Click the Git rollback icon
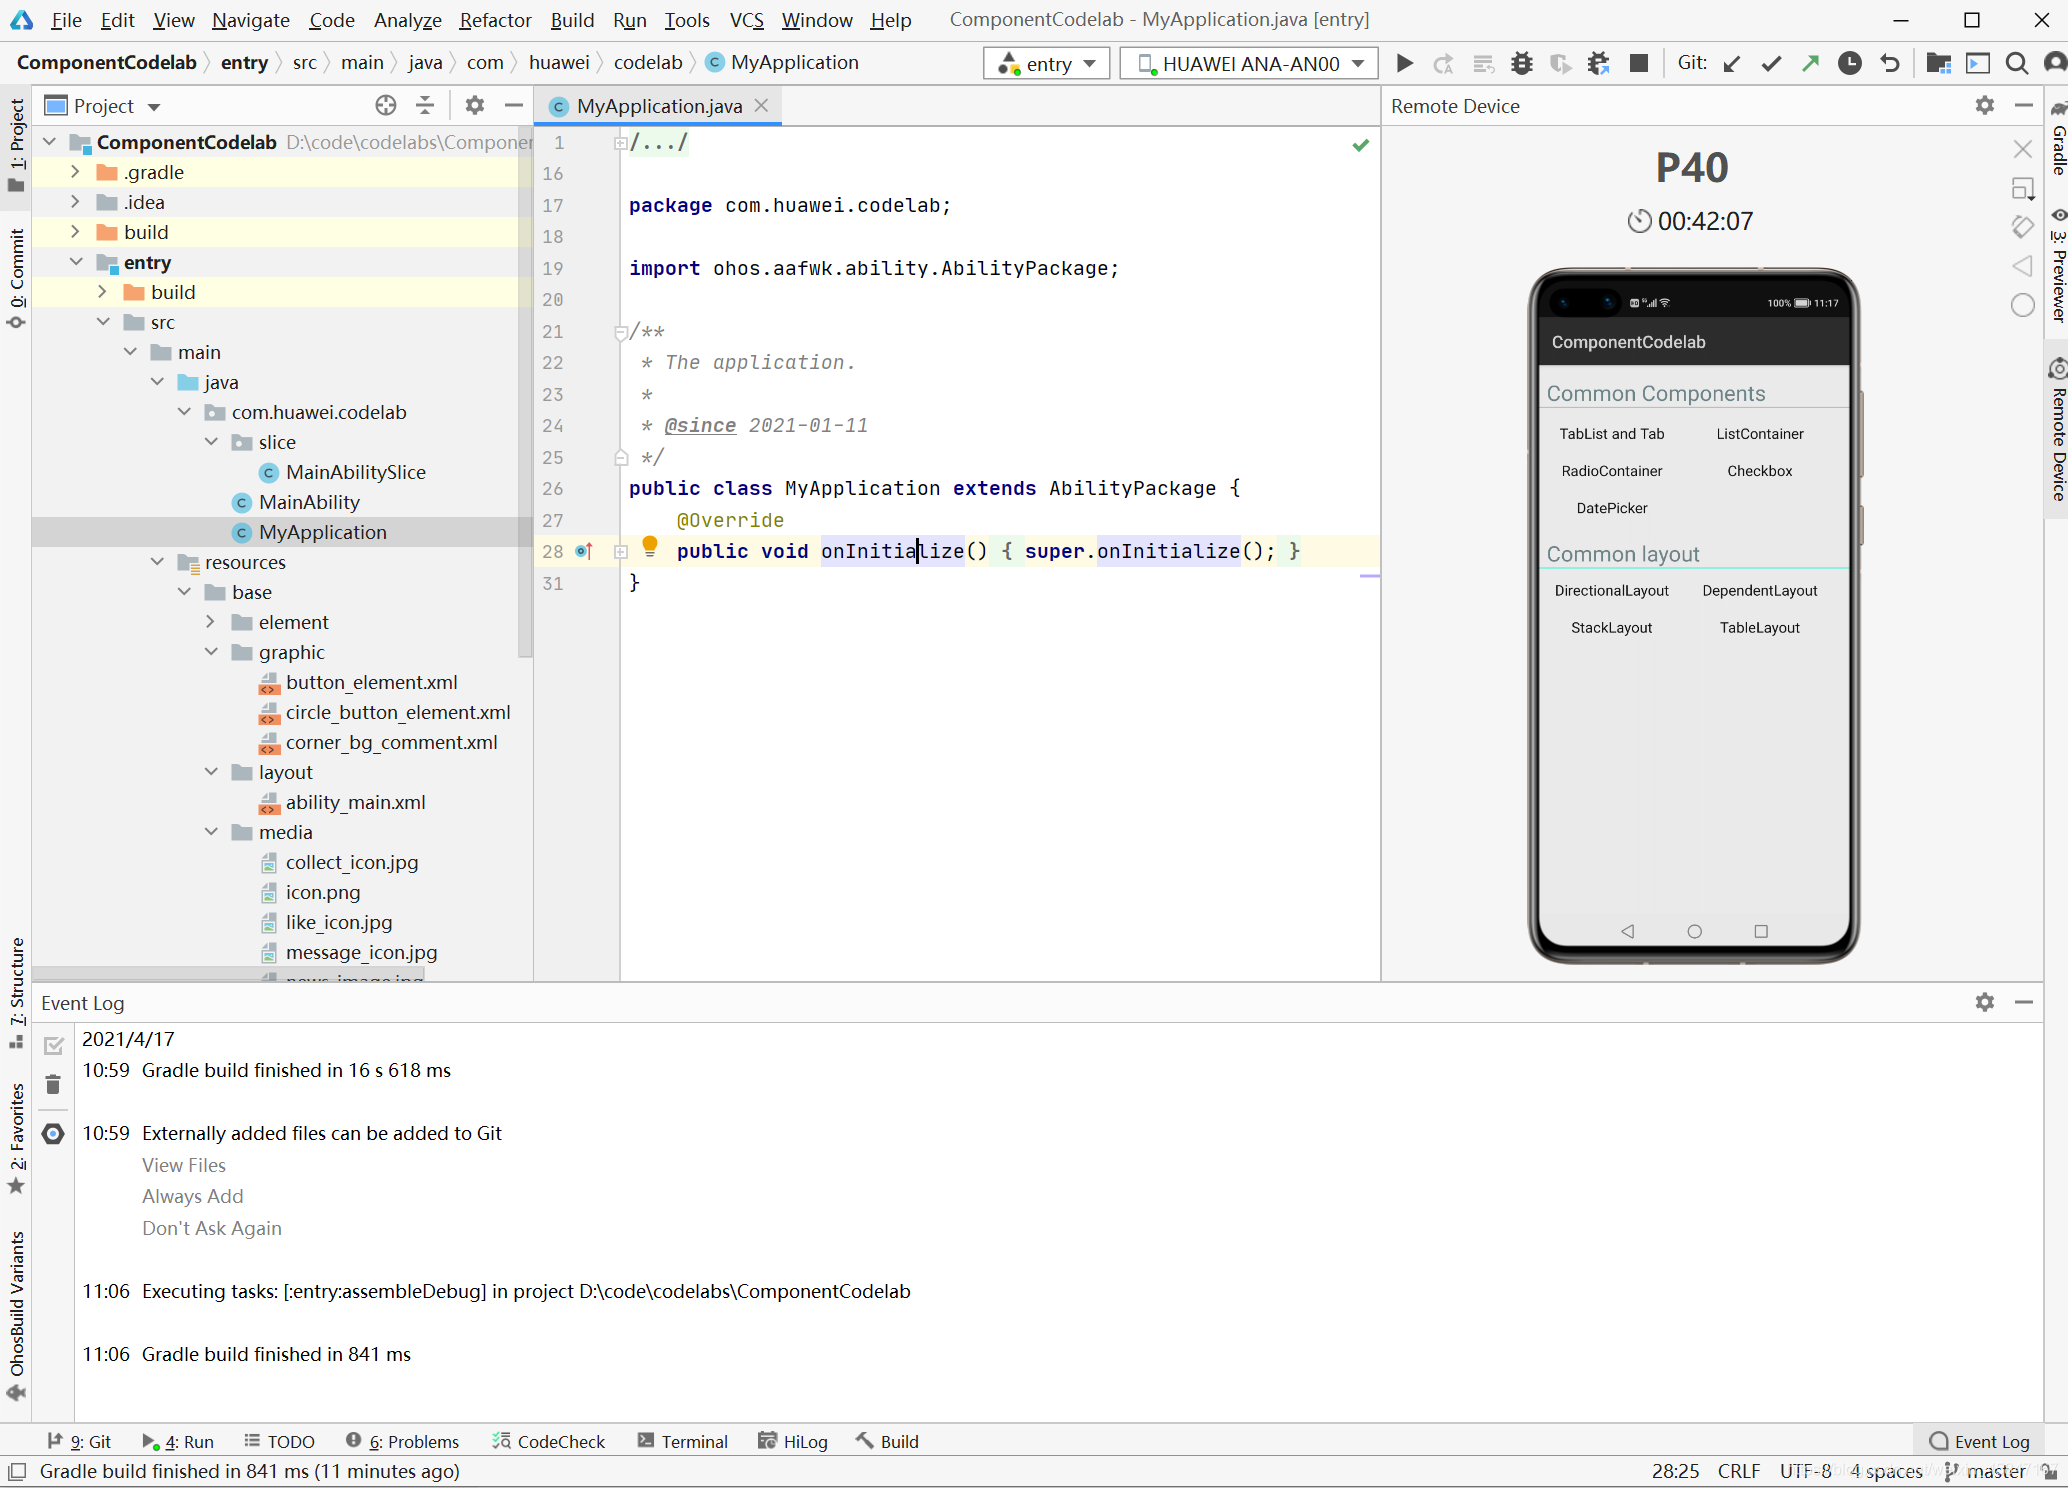 1889,64
